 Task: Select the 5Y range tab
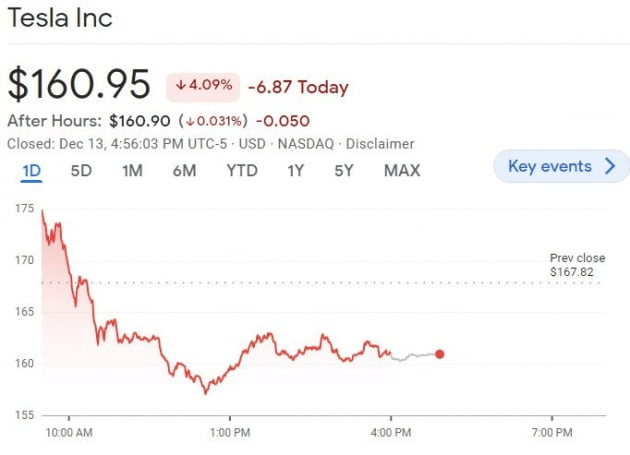tap(344, 170)
